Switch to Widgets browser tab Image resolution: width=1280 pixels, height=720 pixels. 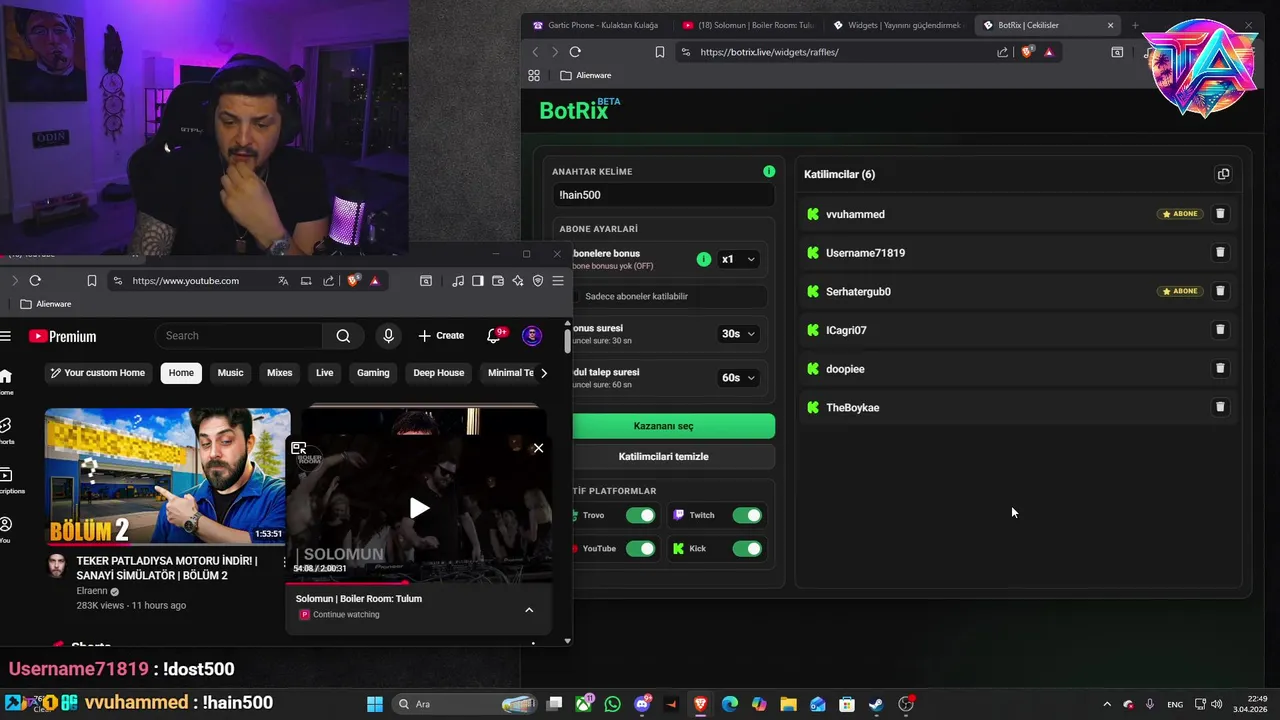pyautogui.click(x=896, y=25)
